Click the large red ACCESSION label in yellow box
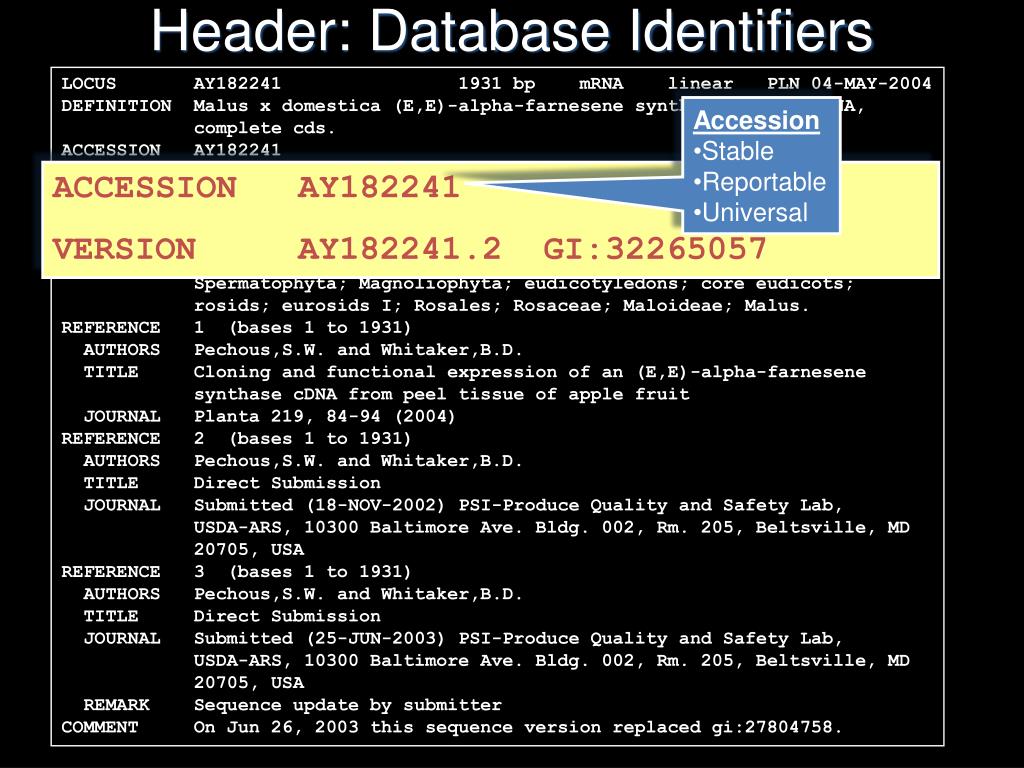This screenshot has width=1024, height=768. tap(144, 187)
